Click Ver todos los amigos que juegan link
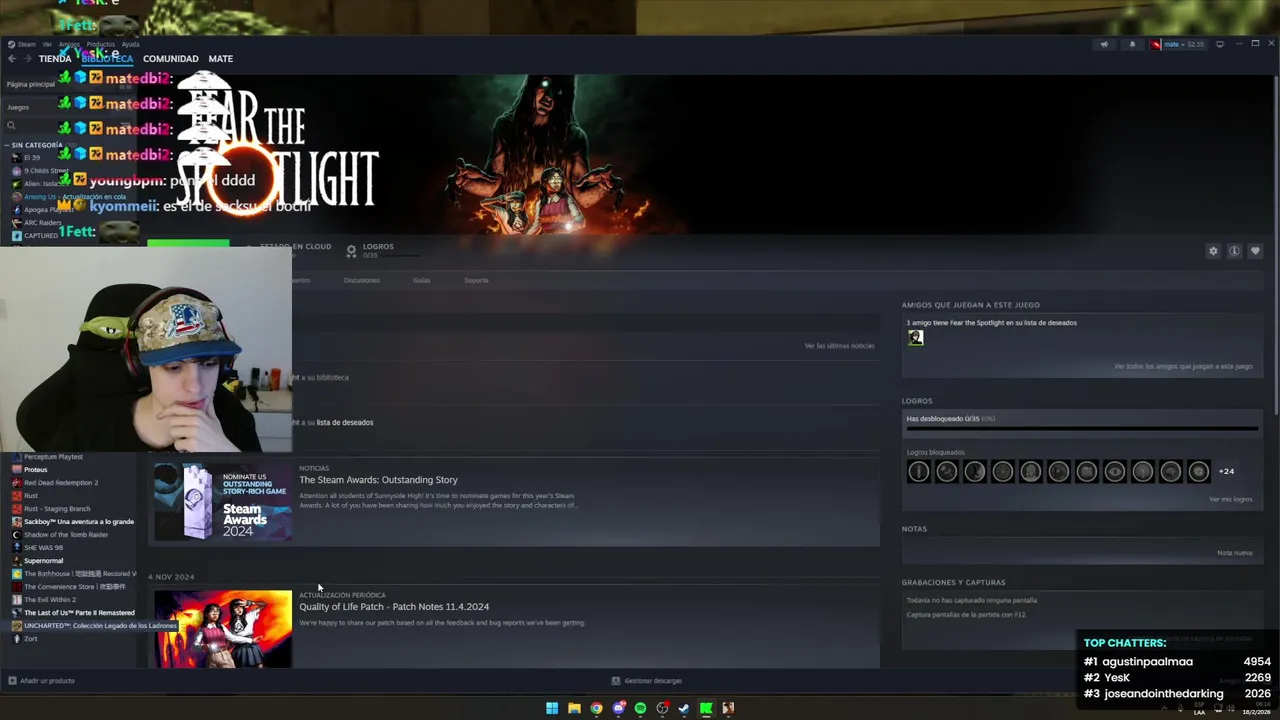 click(x=1183, y=367)
